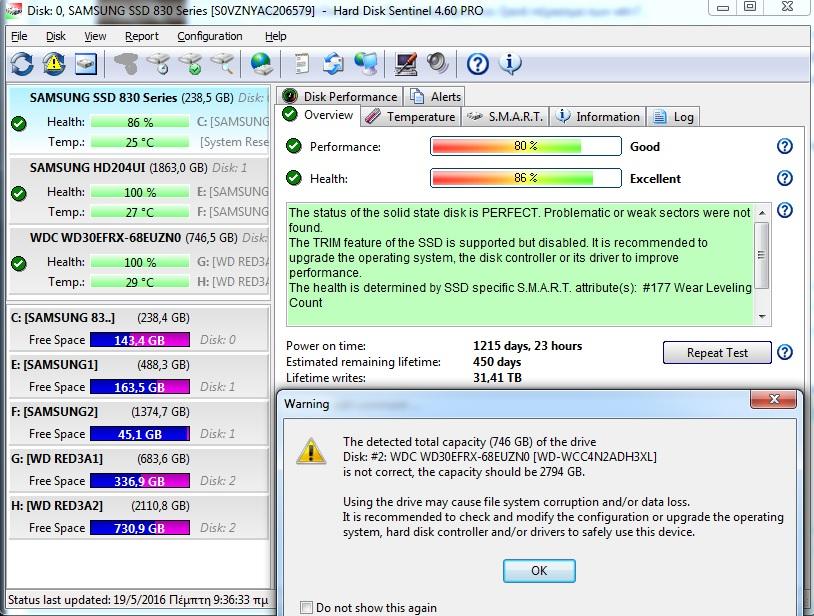Click the 45,1 GB free space bar
This screenshot has width=814, height=616.
point(140,434)
